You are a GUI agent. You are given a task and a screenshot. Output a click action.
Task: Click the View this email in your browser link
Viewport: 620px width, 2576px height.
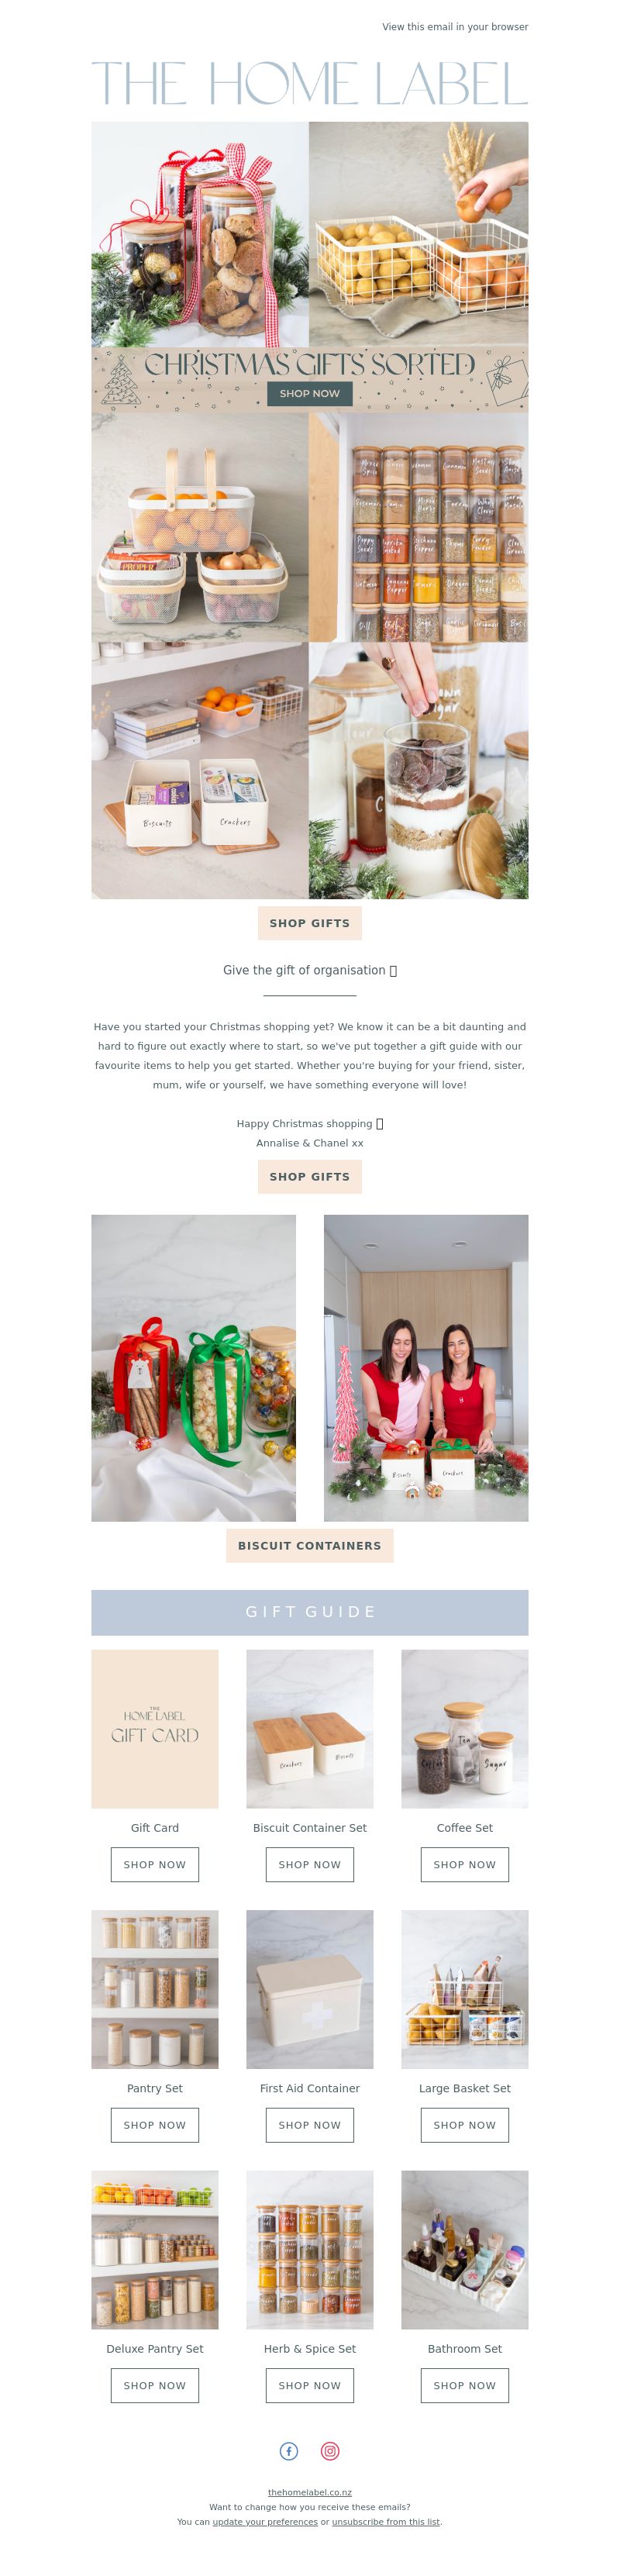click(455, 27)
